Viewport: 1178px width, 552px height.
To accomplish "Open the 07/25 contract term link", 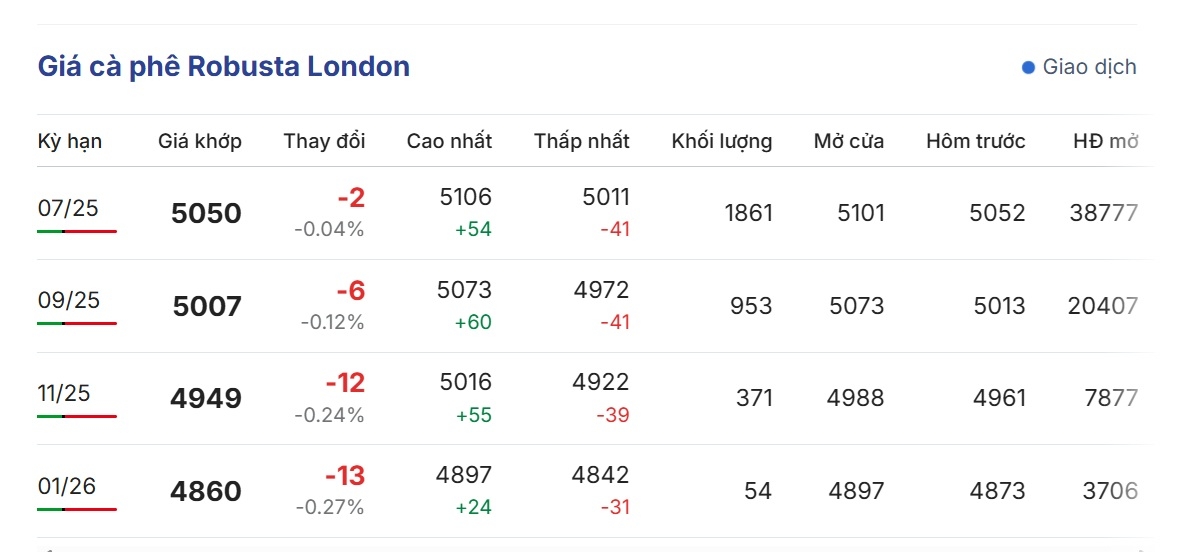I will [68, 208].
